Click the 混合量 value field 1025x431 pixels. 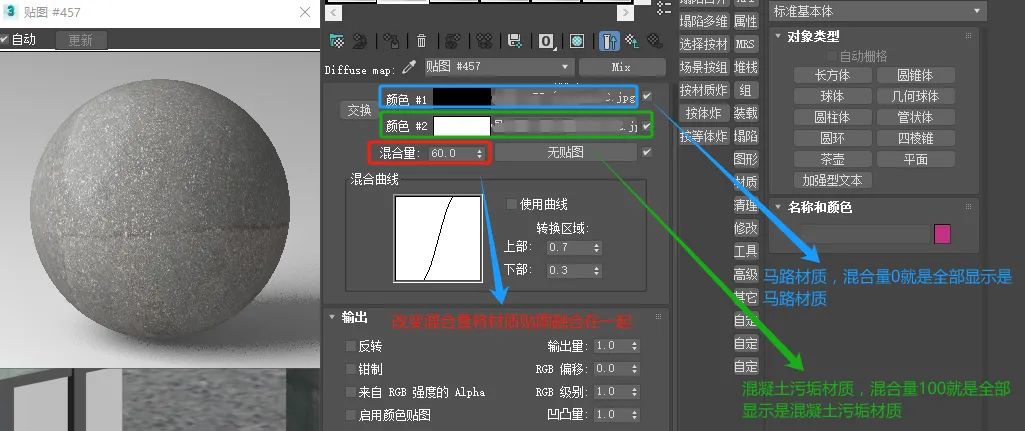(452, 154)
